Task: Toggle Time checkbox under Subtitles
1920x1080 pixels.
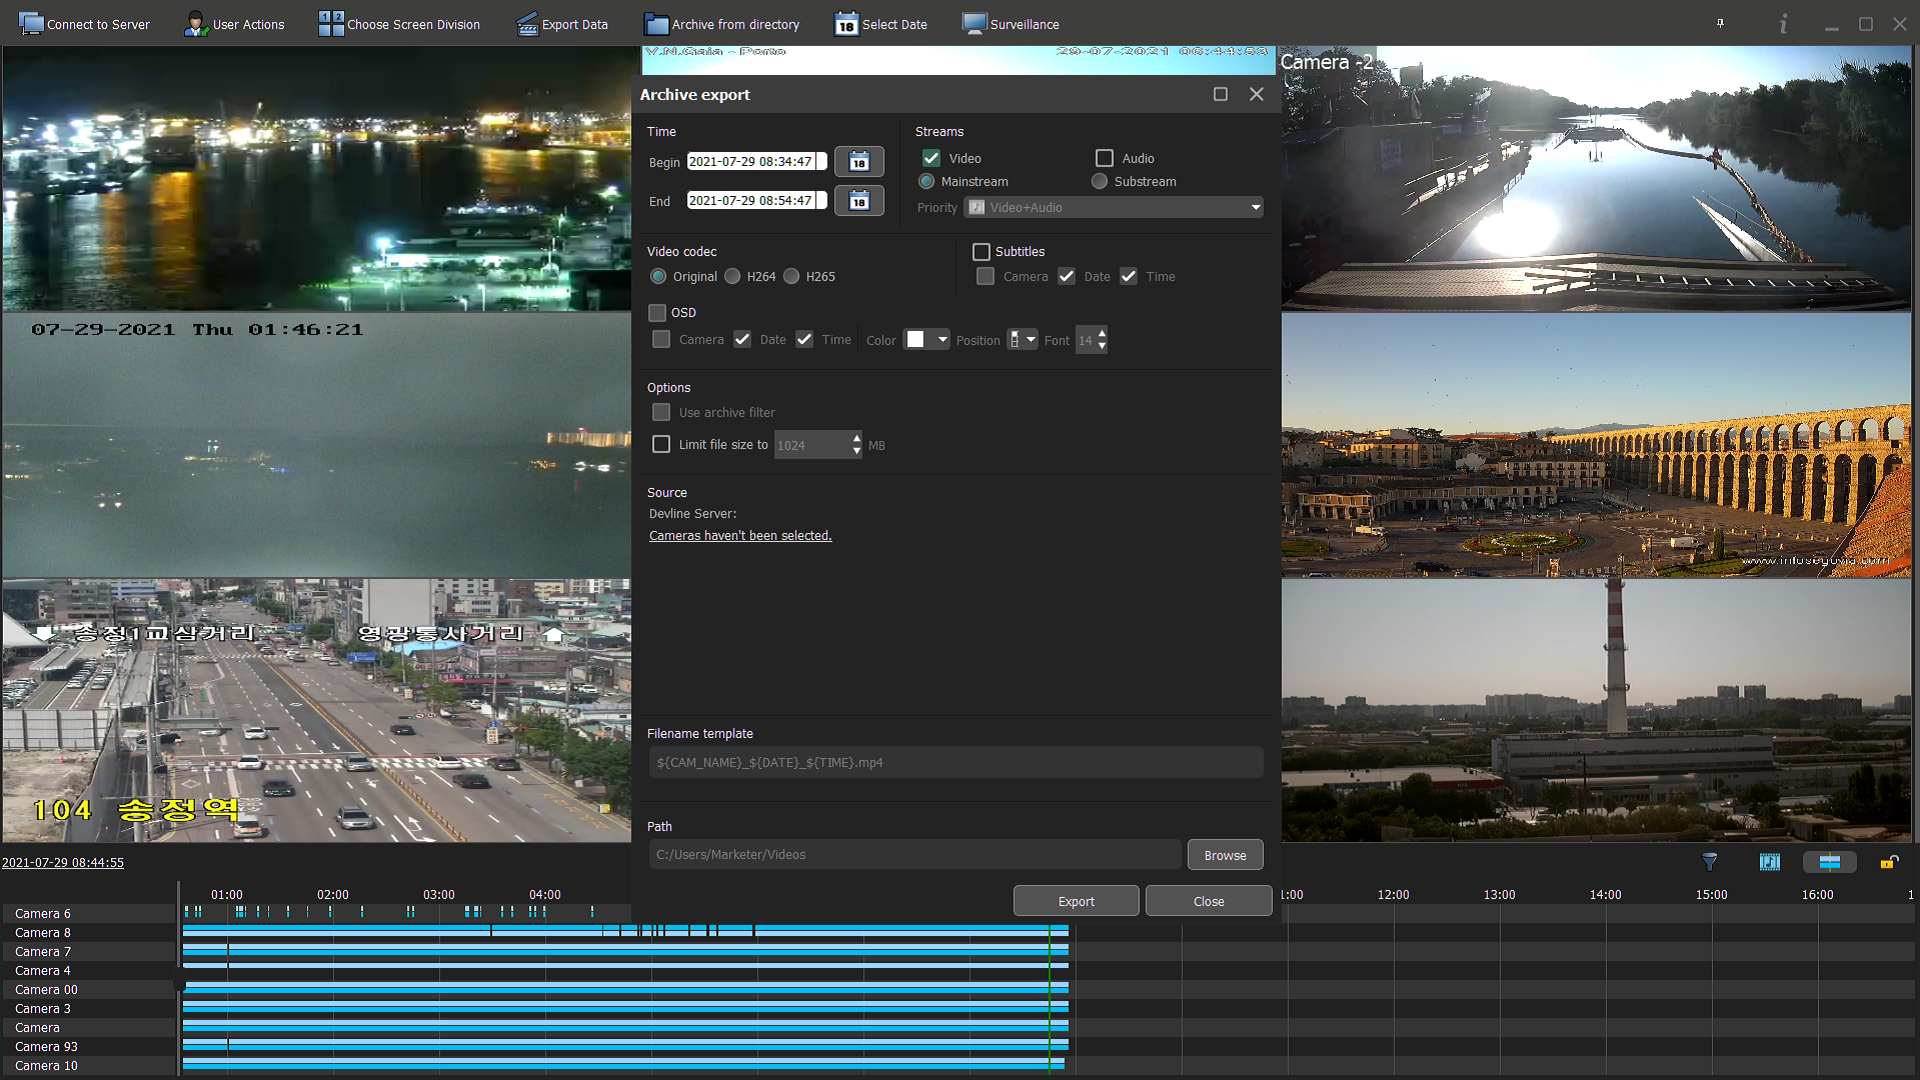Action: pyautogui.click(x=1128, y=276)
